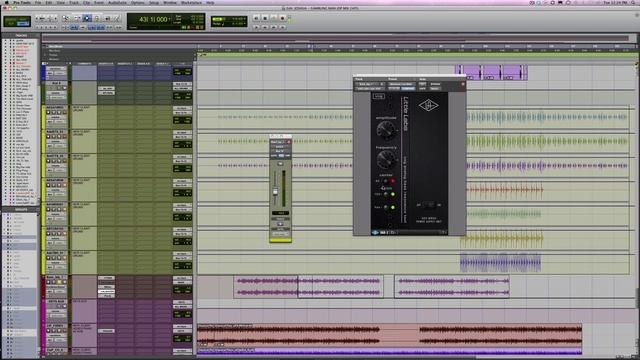Screen dimensions: 640x360
Task: Open the plugin preset dropdown
Action: coord(401,84)
